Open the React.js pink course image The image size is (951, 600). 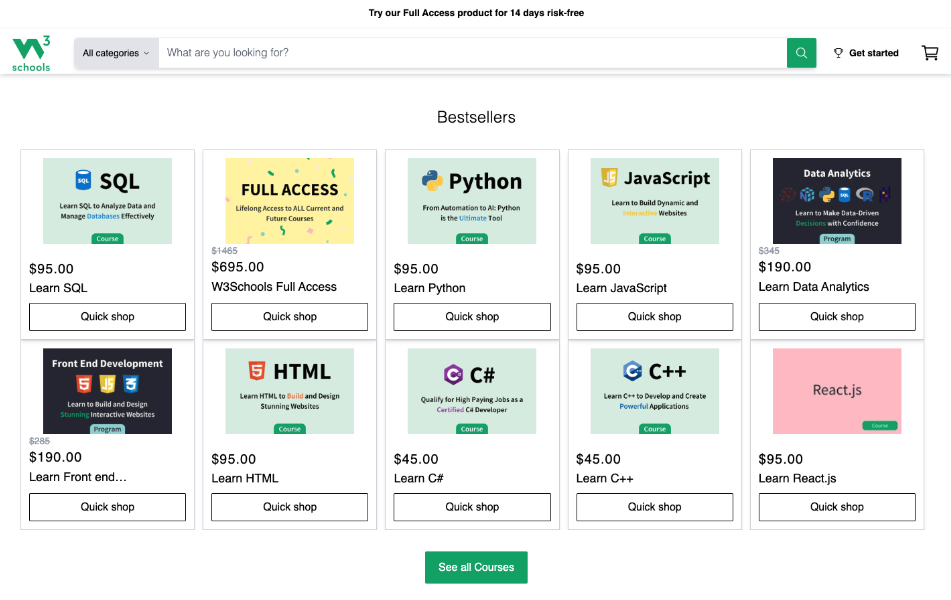point(837,391)
